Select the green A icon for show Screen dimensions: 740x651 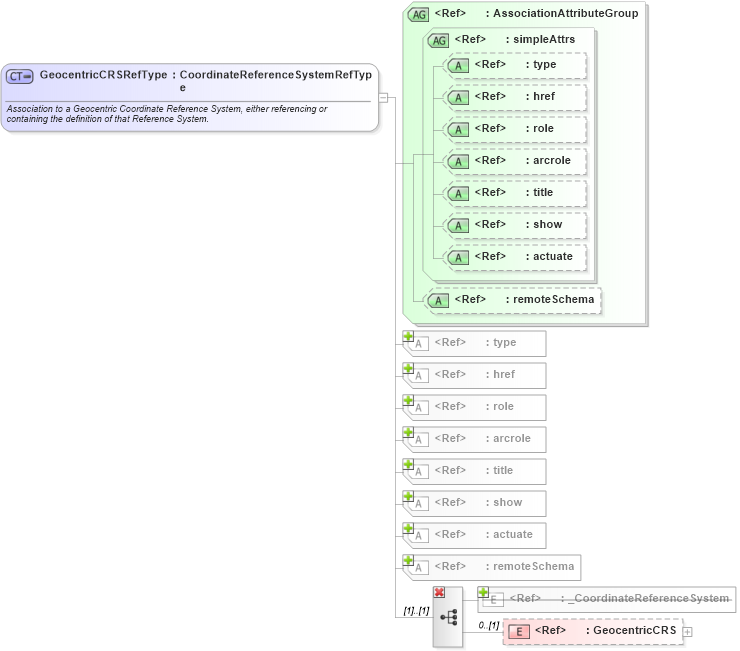tap(458, 226)
